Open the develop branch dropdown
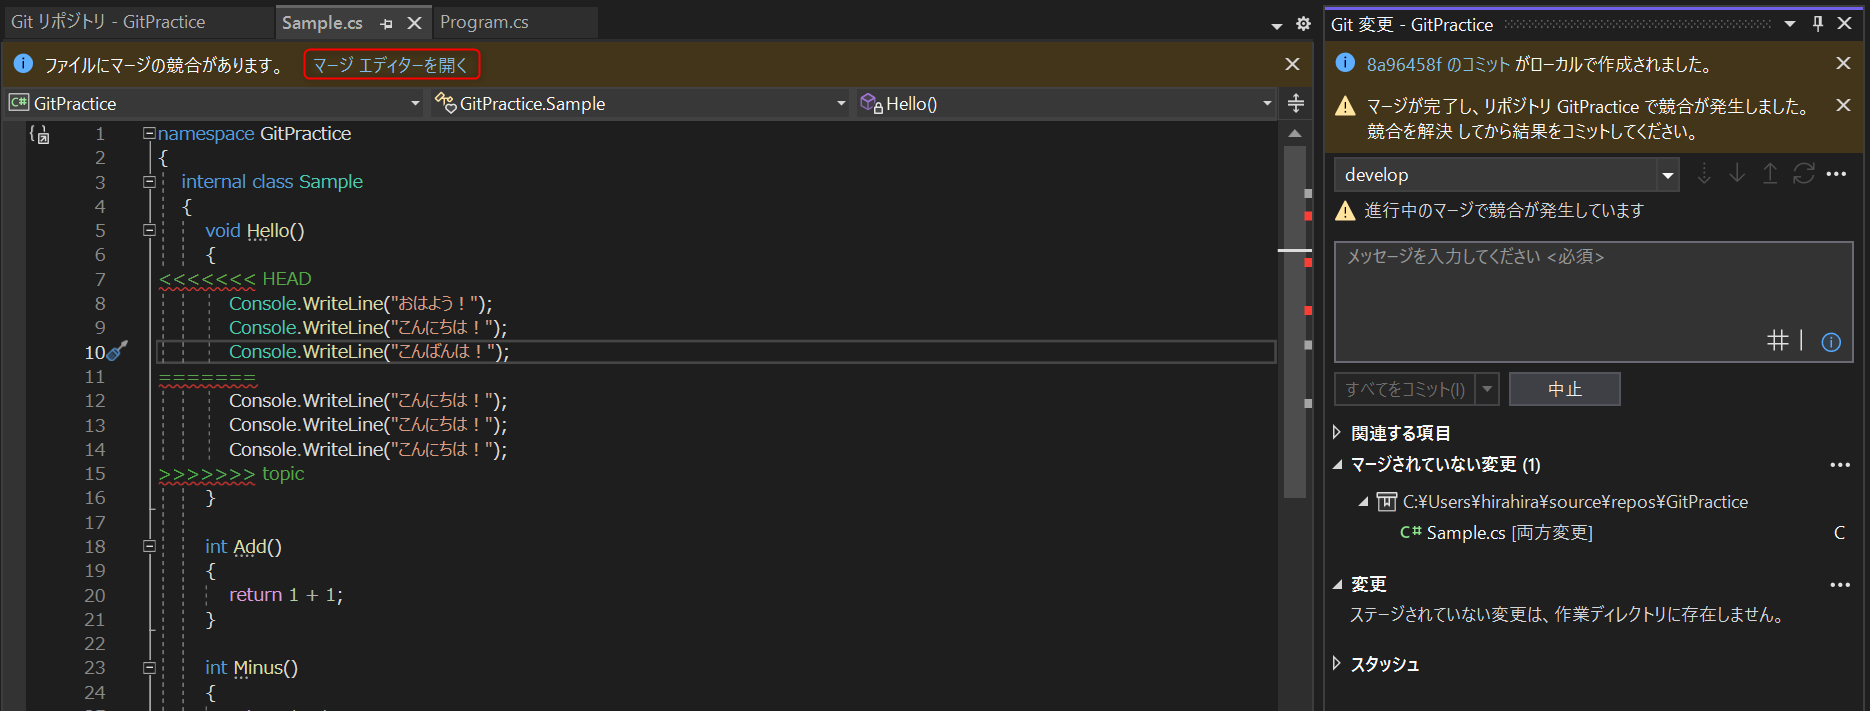This screenshot has width=1870, height=711. [x=1667, y=175]
